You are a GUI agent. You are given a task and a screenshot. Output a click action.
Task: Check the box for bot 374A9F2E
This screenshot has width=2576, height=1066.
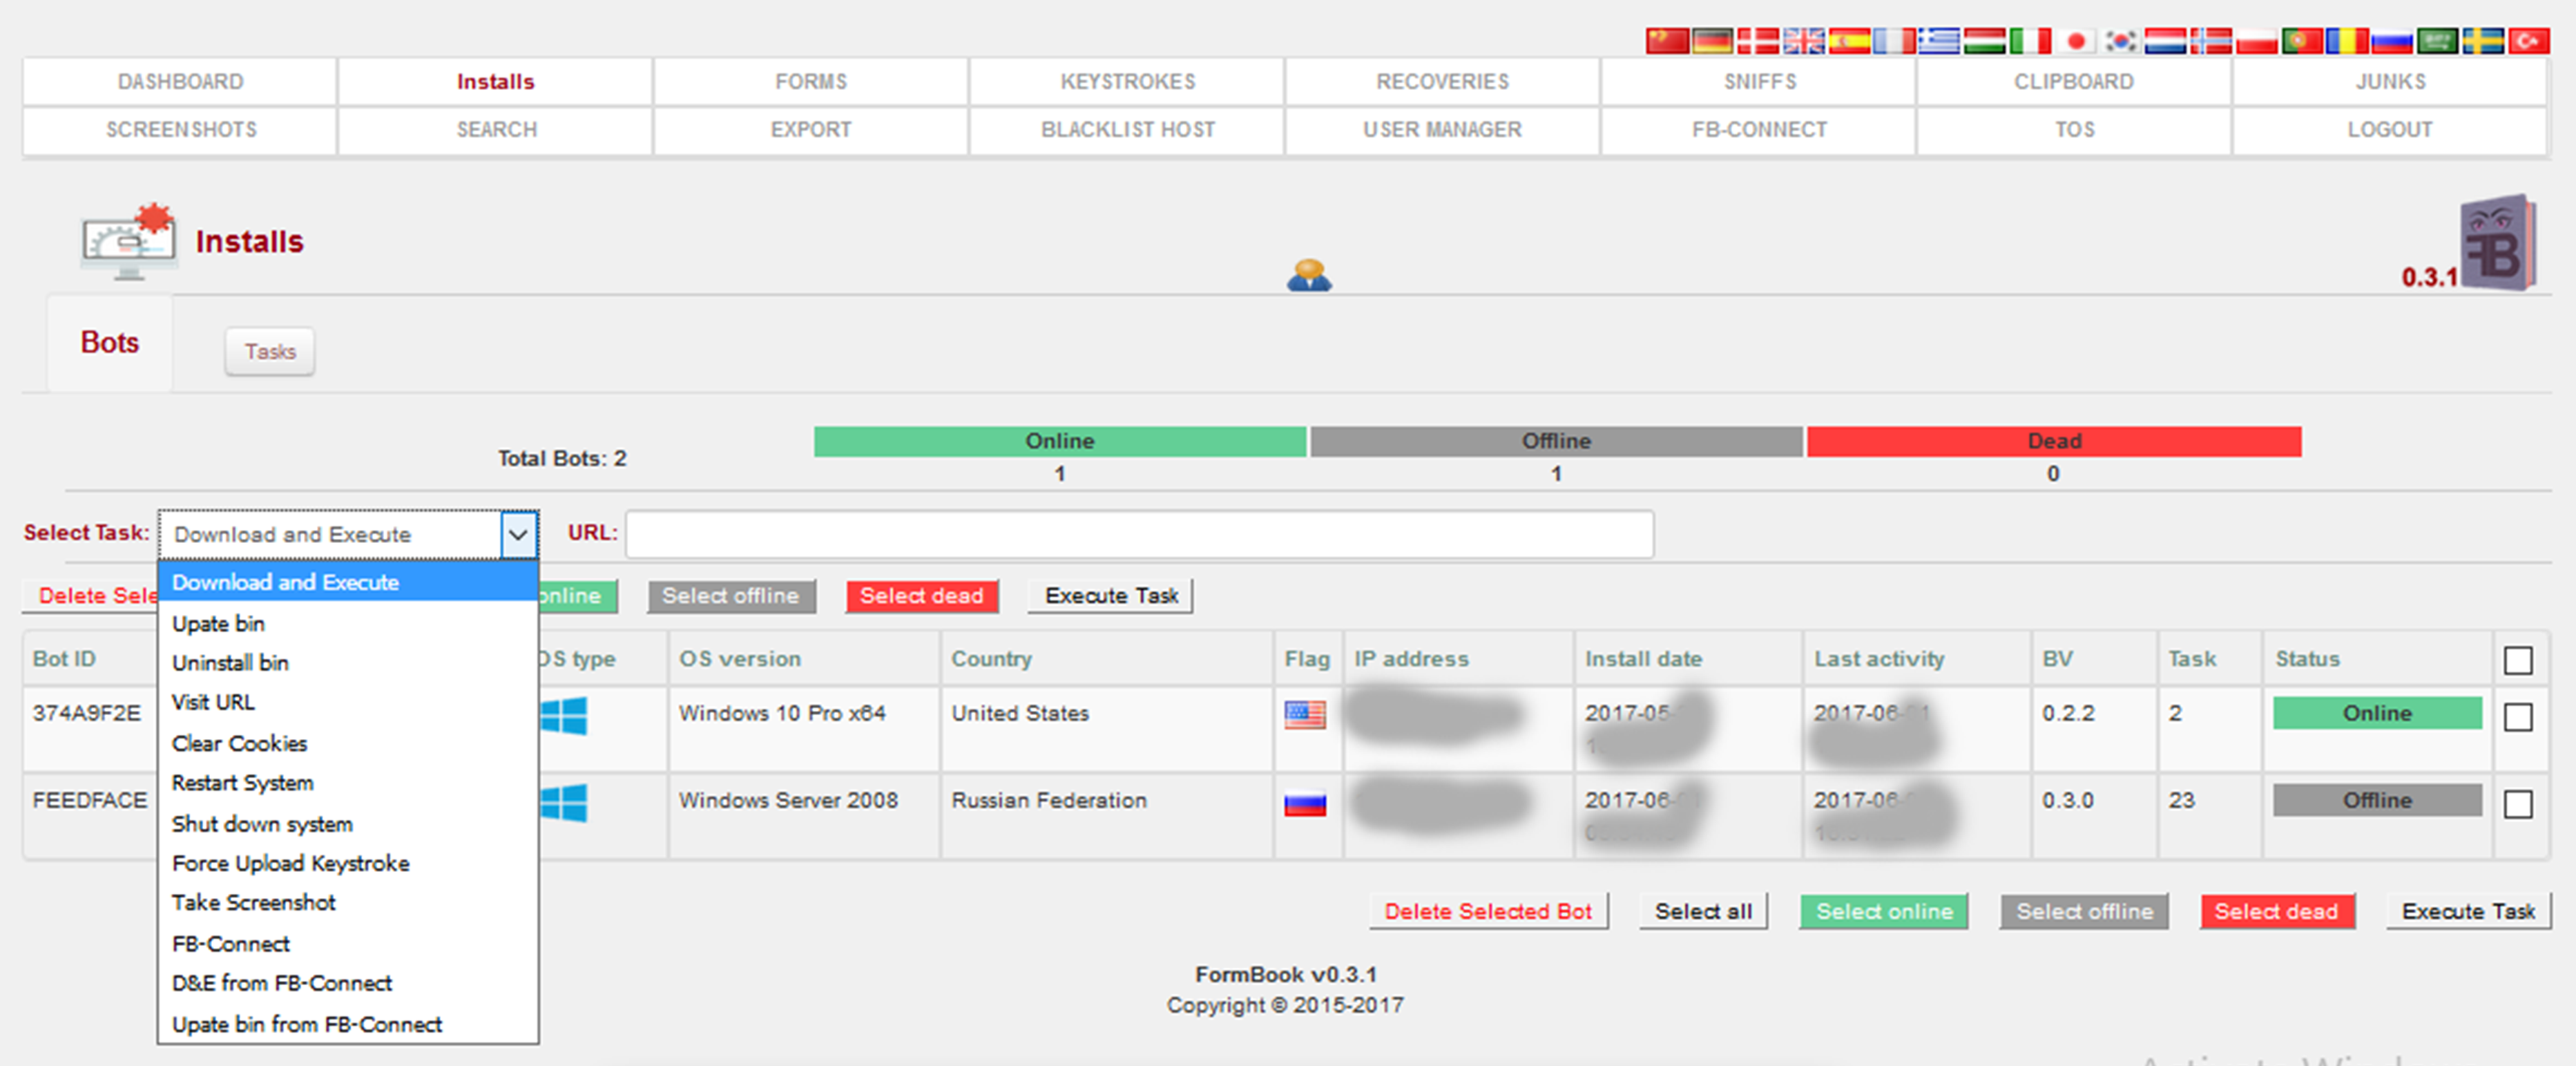pyautogui.click(x=2518, y=716)
